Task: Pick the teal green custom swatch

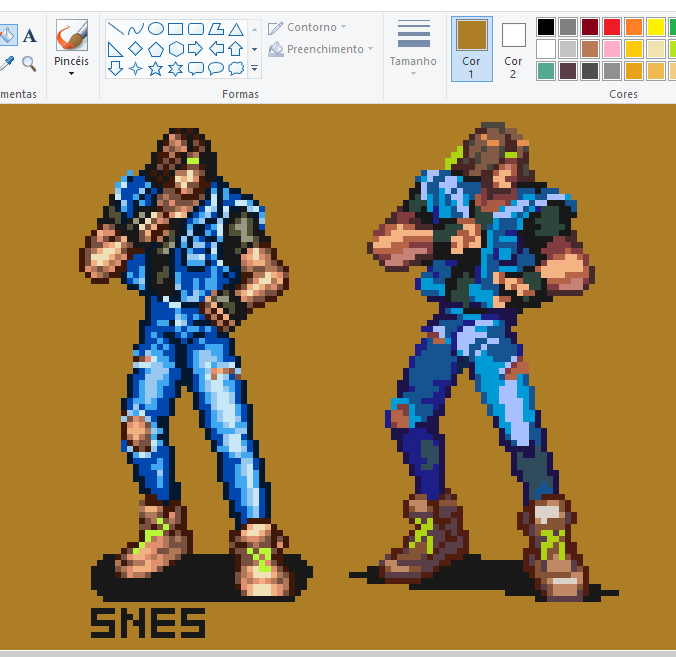Action: 546,71
